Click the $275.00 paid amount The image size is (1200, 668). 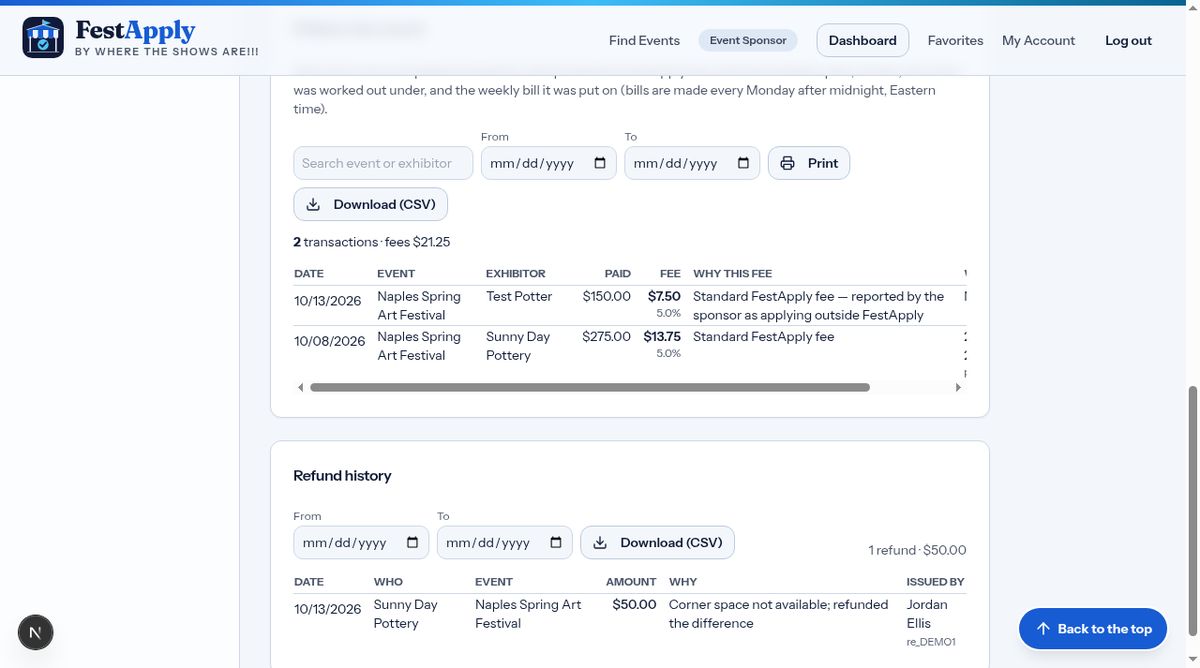pyautogui.click(x=607, y=337)
